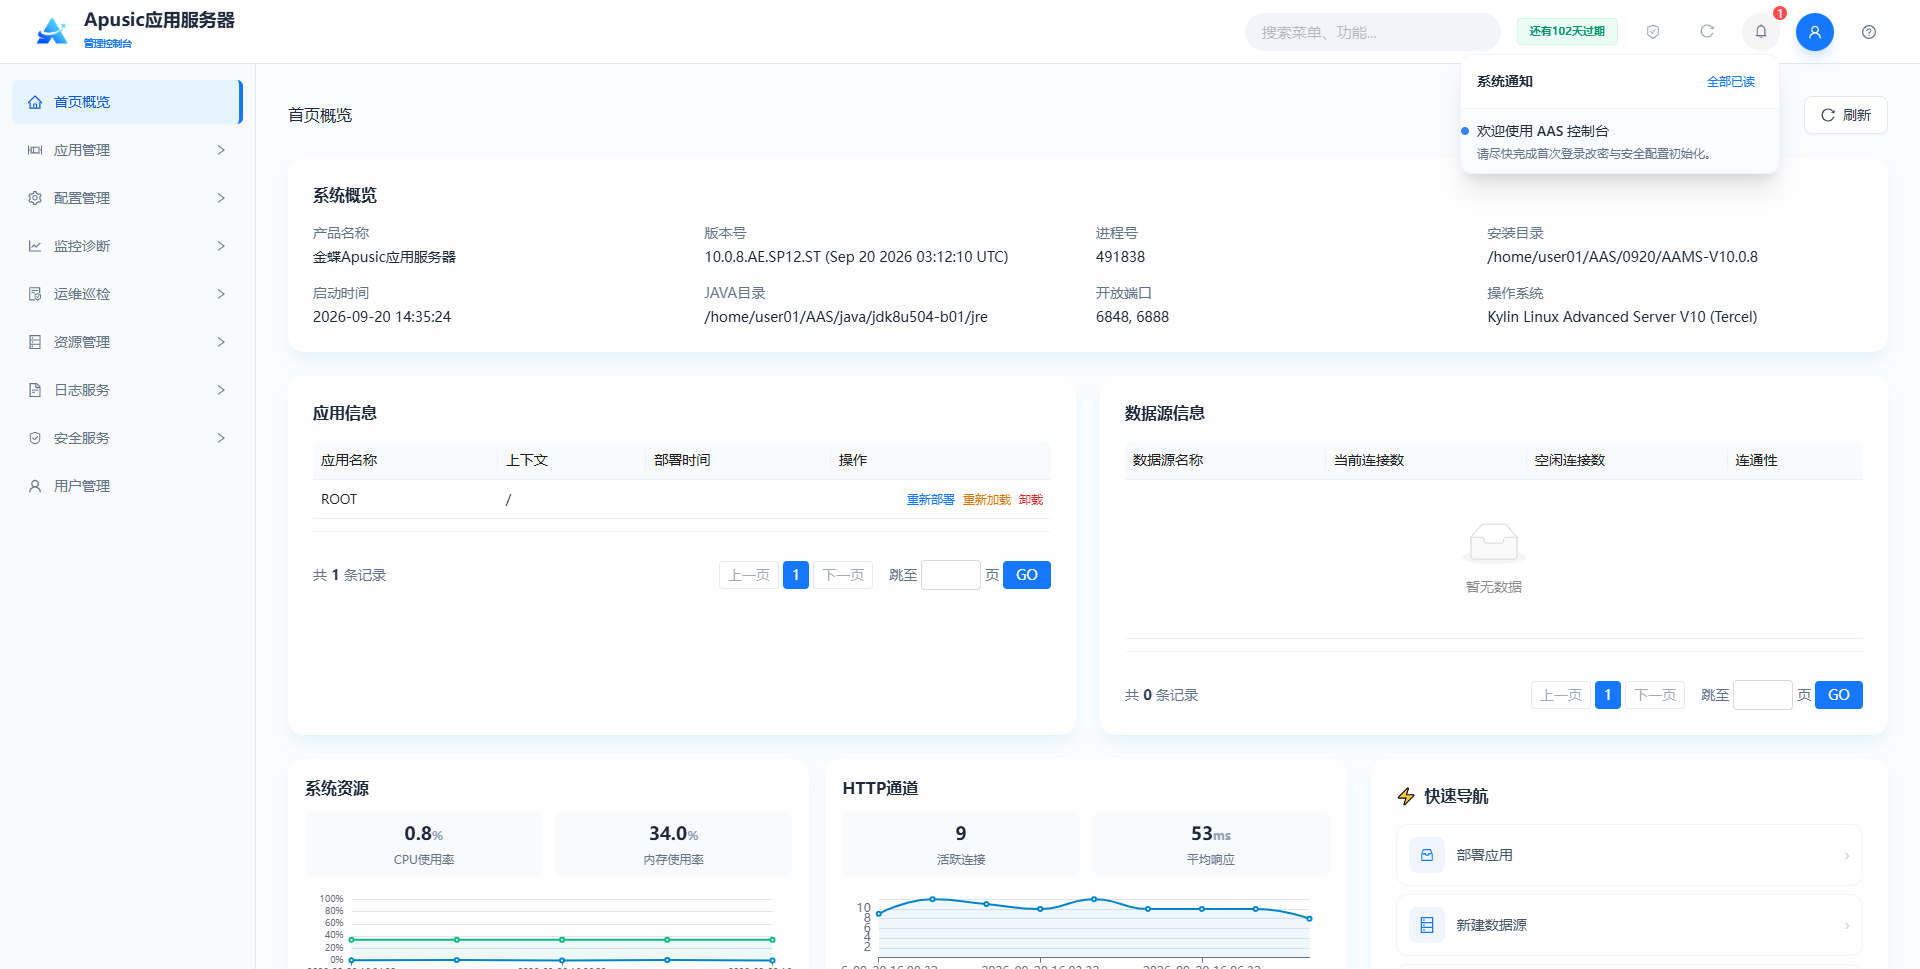
Task: Click the 还有102天过期 license badge
Action: click(x=1567, y=32)
